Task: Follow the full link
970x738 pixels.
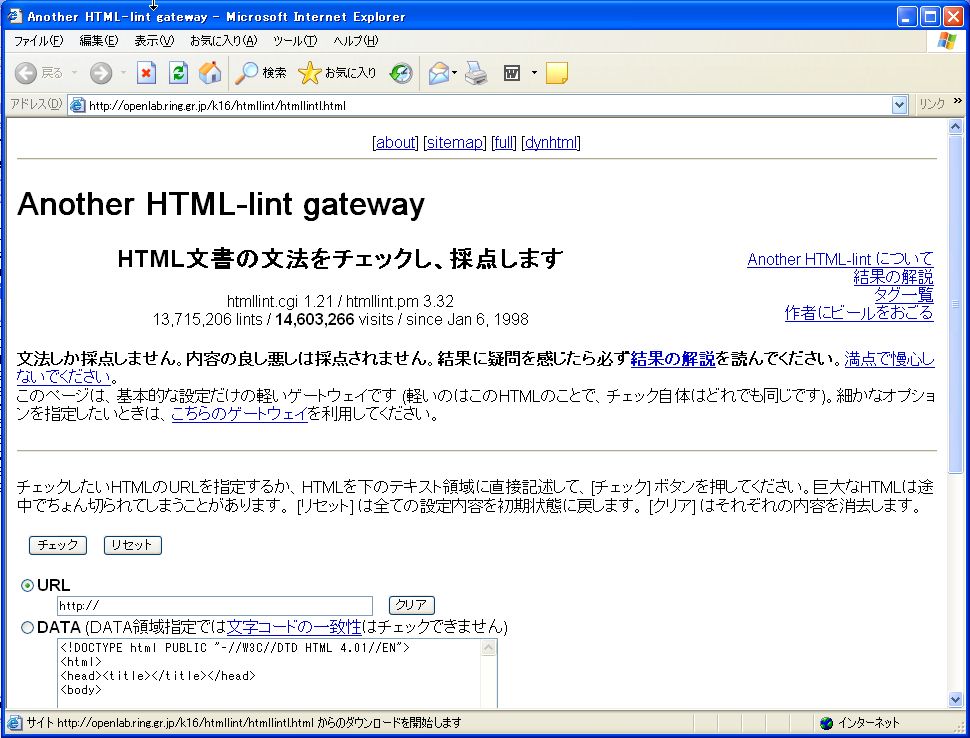Action: point(504,142)
